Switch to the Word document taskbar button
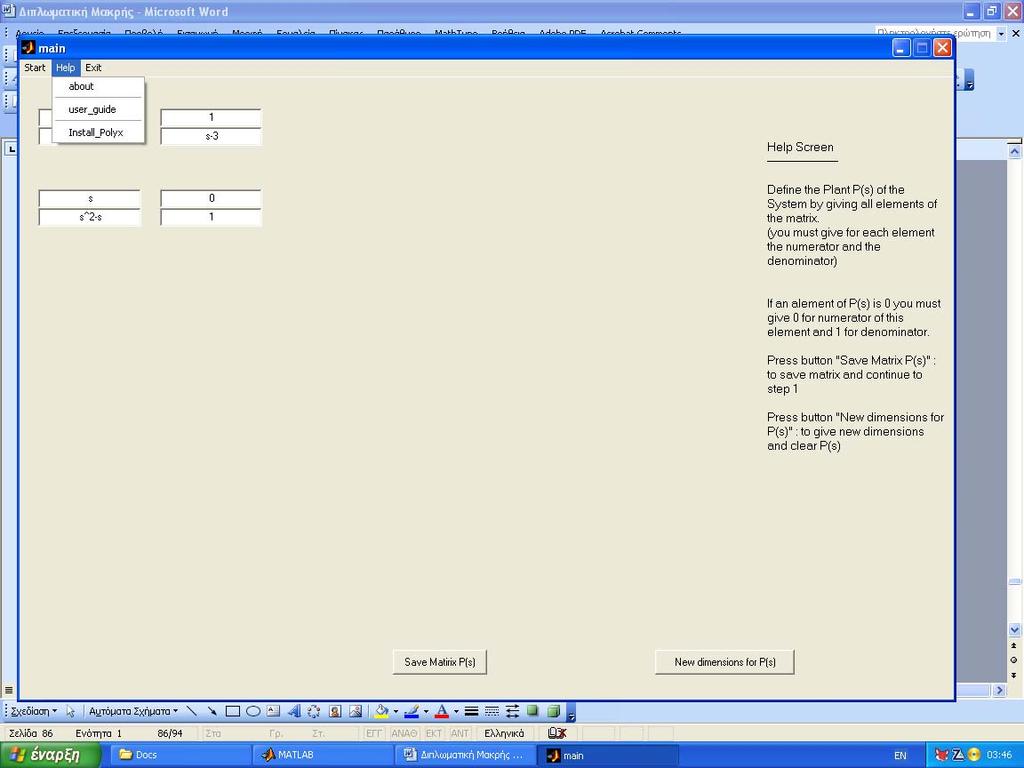 pyautogui.click(x=464, y=755)
